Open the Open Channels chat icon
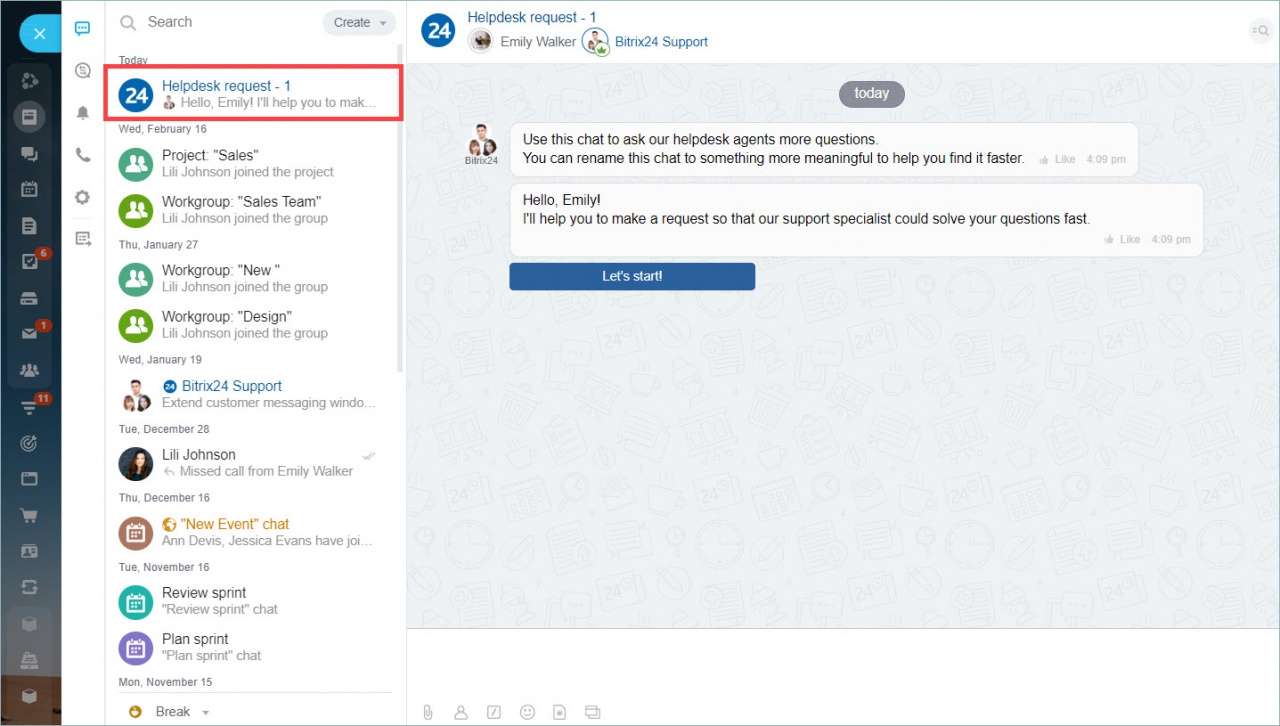This screenshot has height=726, width=1280. [x=83, y=70]
